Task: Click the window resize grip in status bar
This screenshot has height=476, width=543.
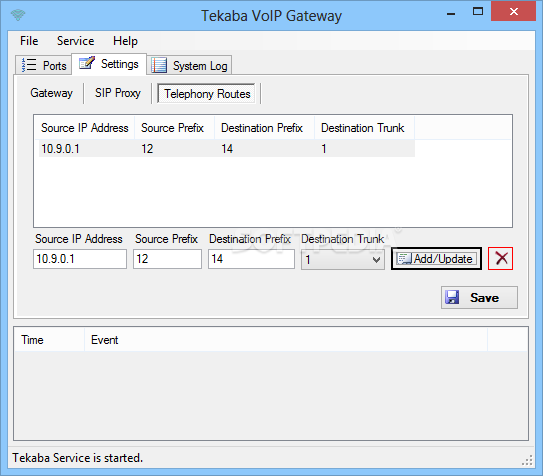Action: (x=527, y=460)
